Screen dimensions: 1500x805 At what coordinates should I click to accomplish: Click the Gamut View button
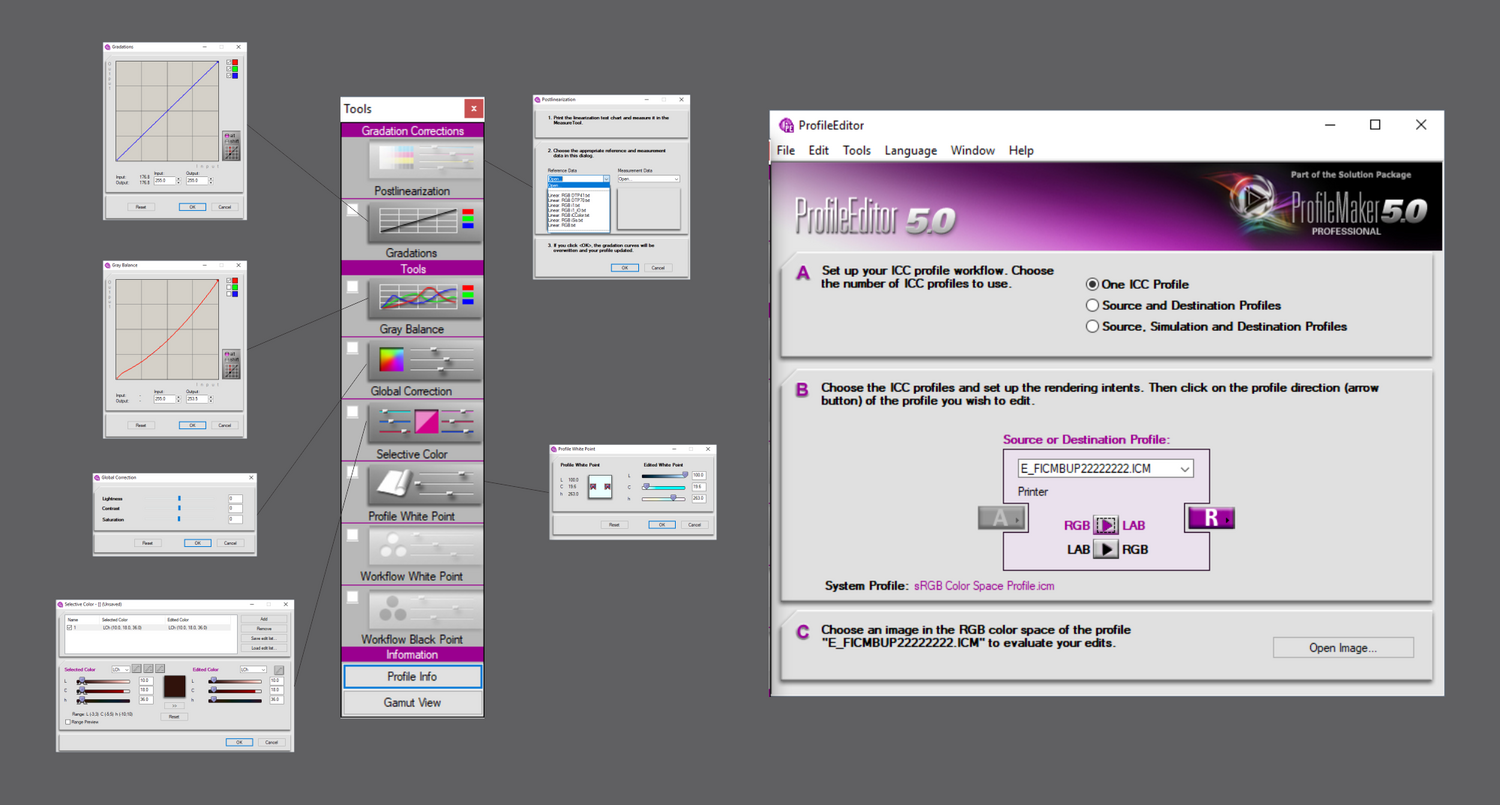413,702
